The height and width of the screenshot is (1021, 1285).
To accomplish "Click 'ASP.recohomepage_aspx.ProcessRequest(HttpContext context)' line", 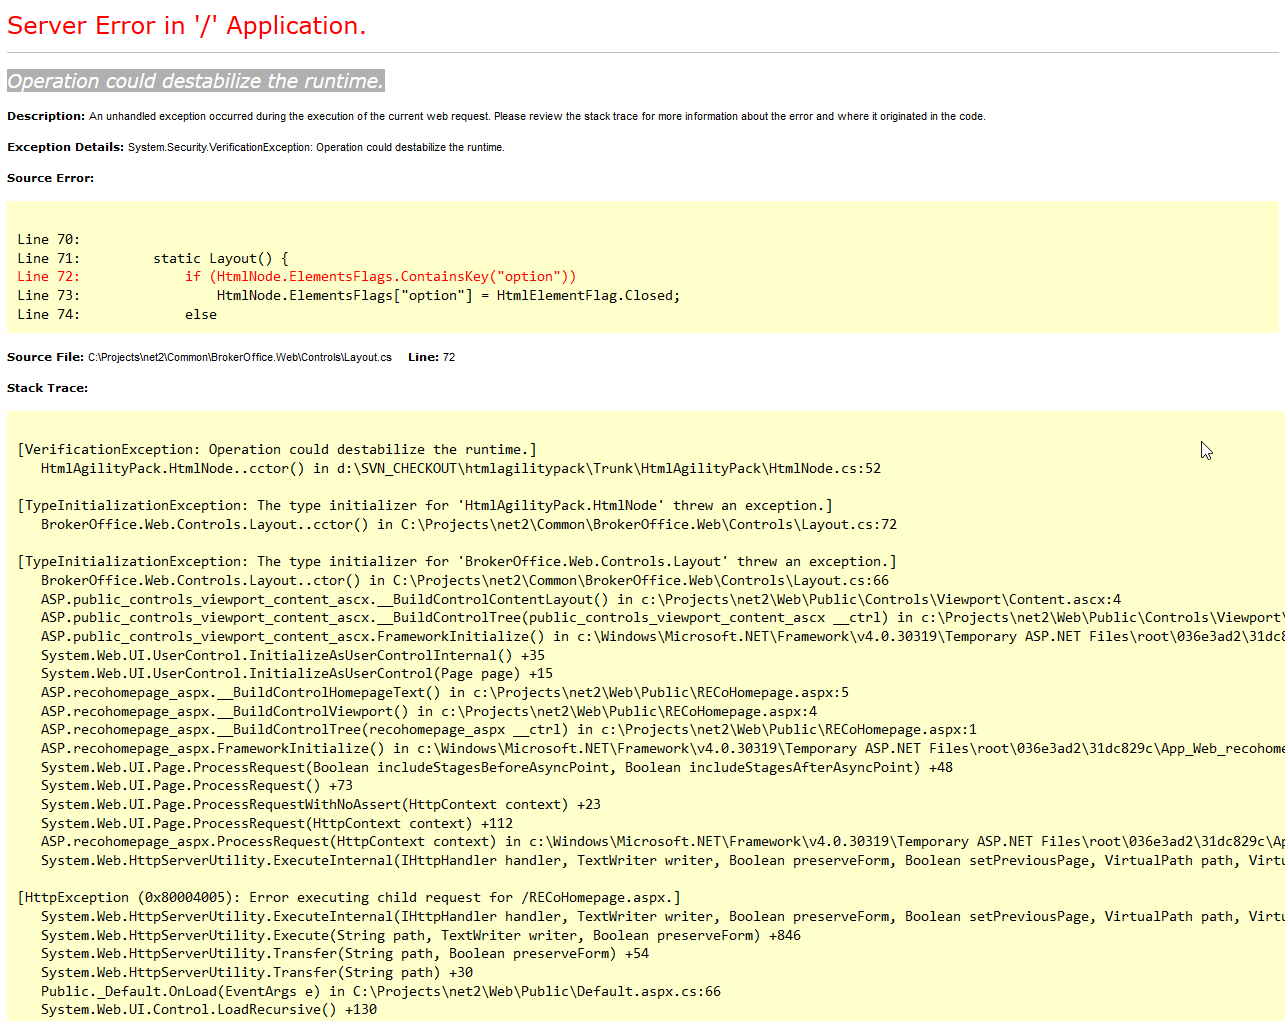I will 663,841.
